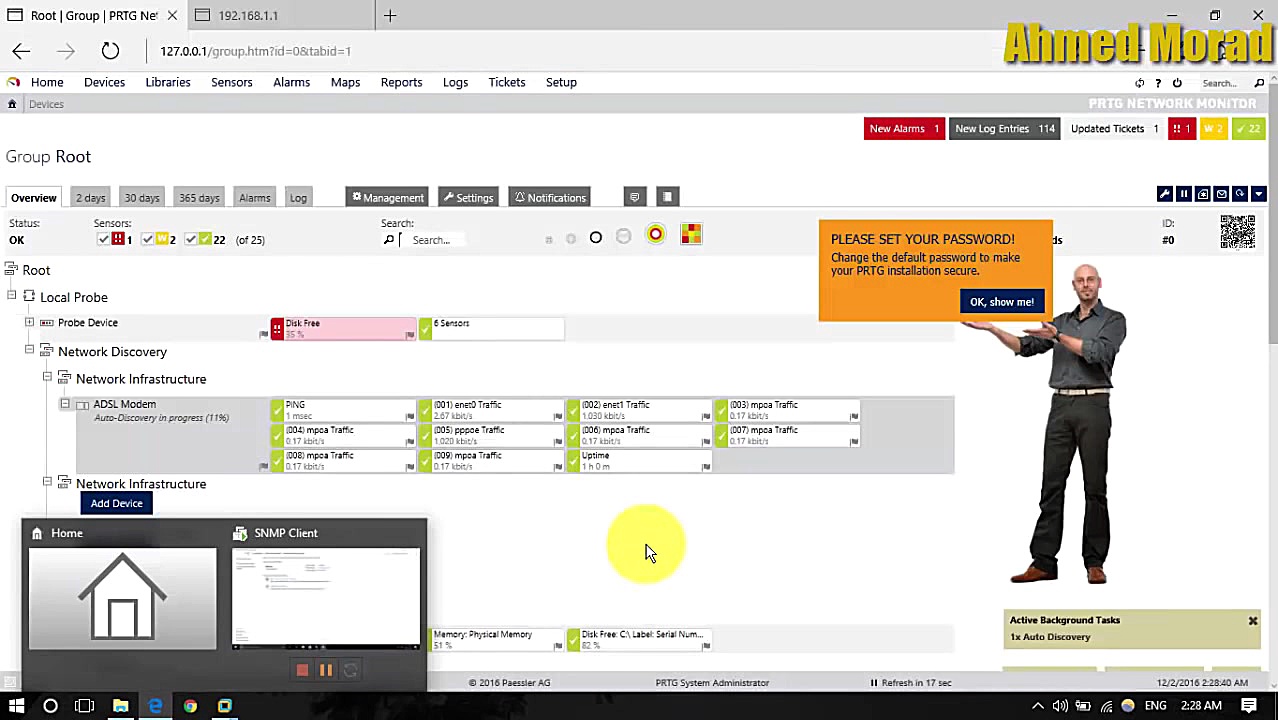The height and width of the screenshot is (720, 1278).
Task: Click the envelope send-link icon
Action: [x=1221, y=194]
